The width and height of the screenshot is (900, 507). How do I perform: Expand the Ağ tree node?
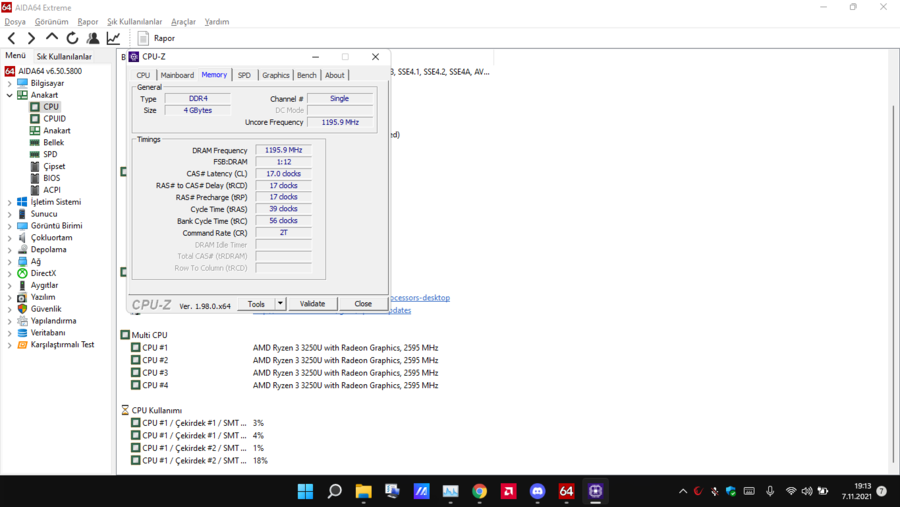coord(9,261)
